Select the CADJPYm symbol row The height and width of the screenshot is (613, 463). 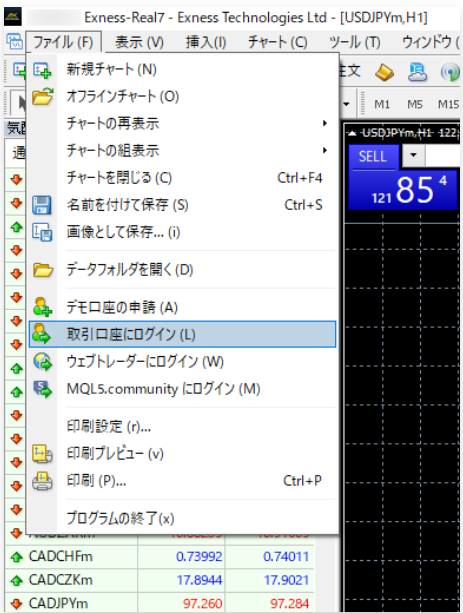[160, 602]
